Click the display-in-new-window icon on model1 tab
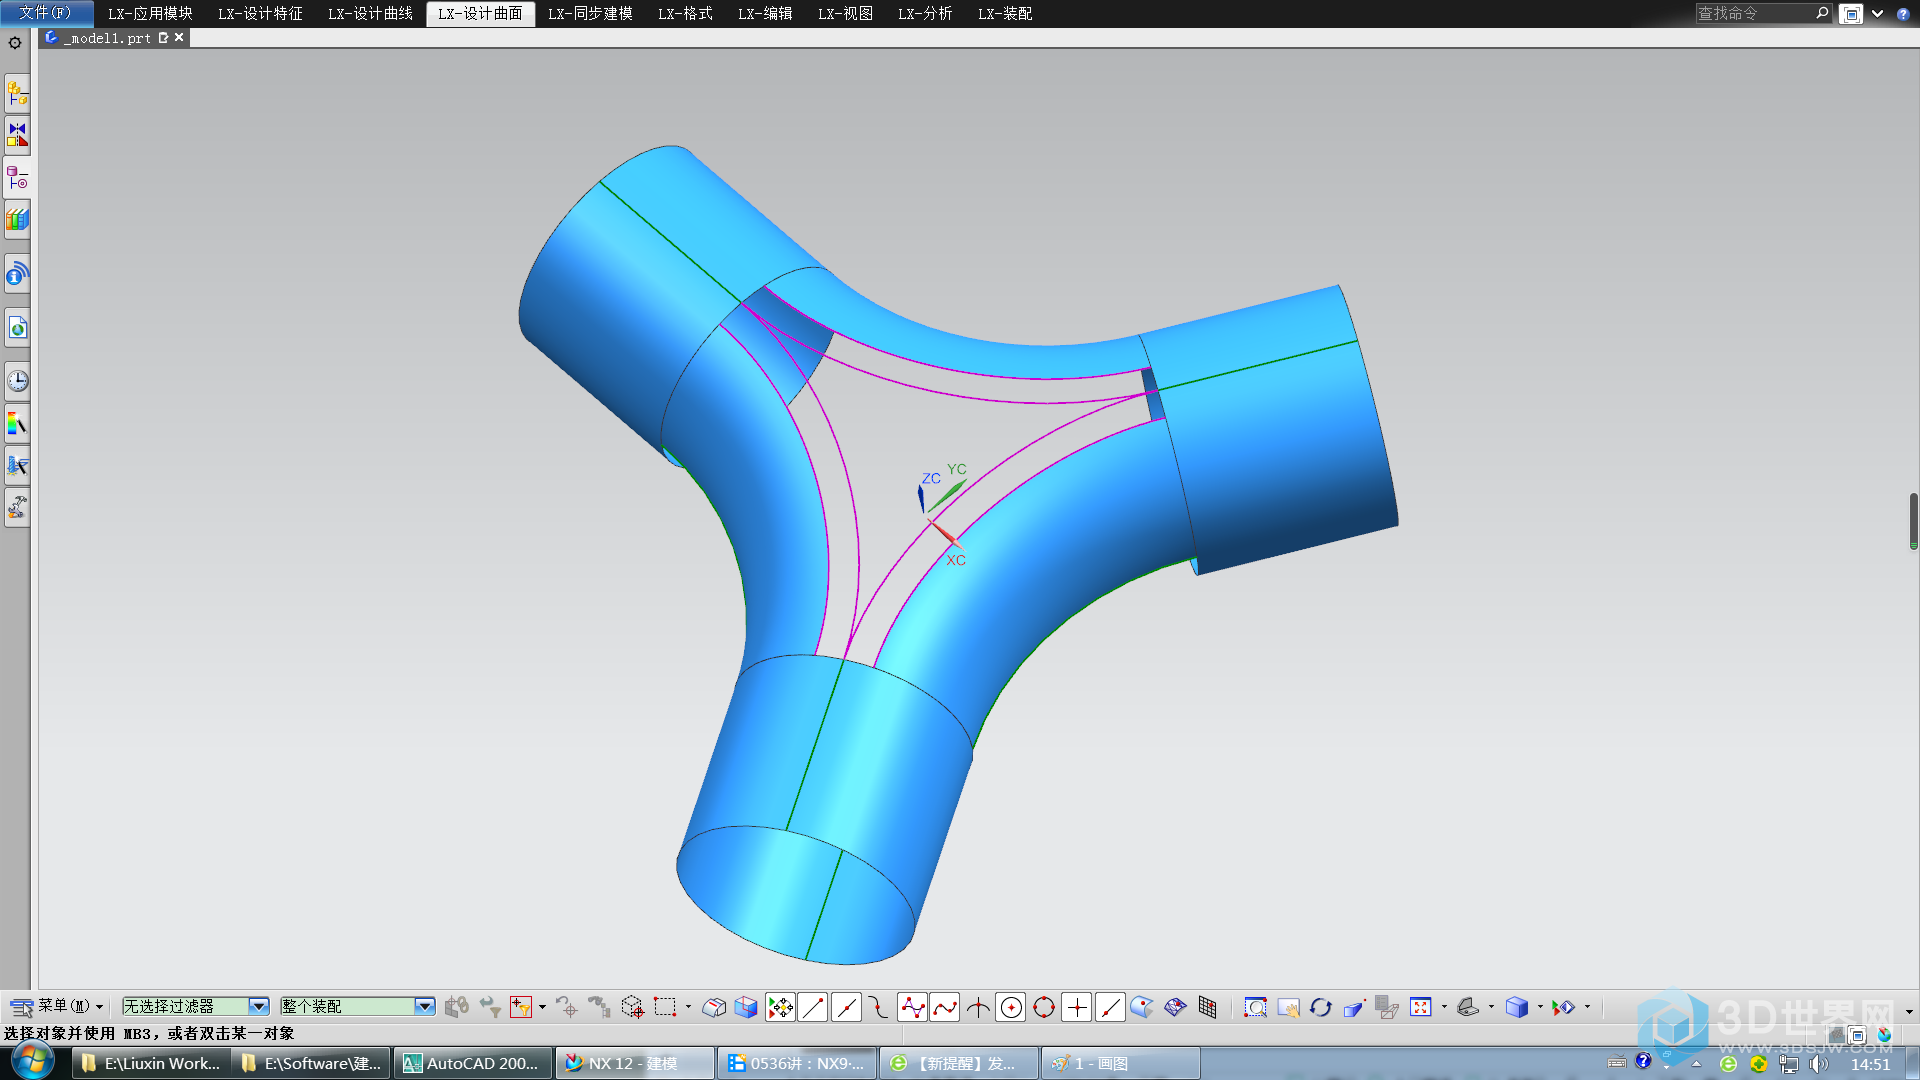1920x1080 pixels. tap(163, 38)
